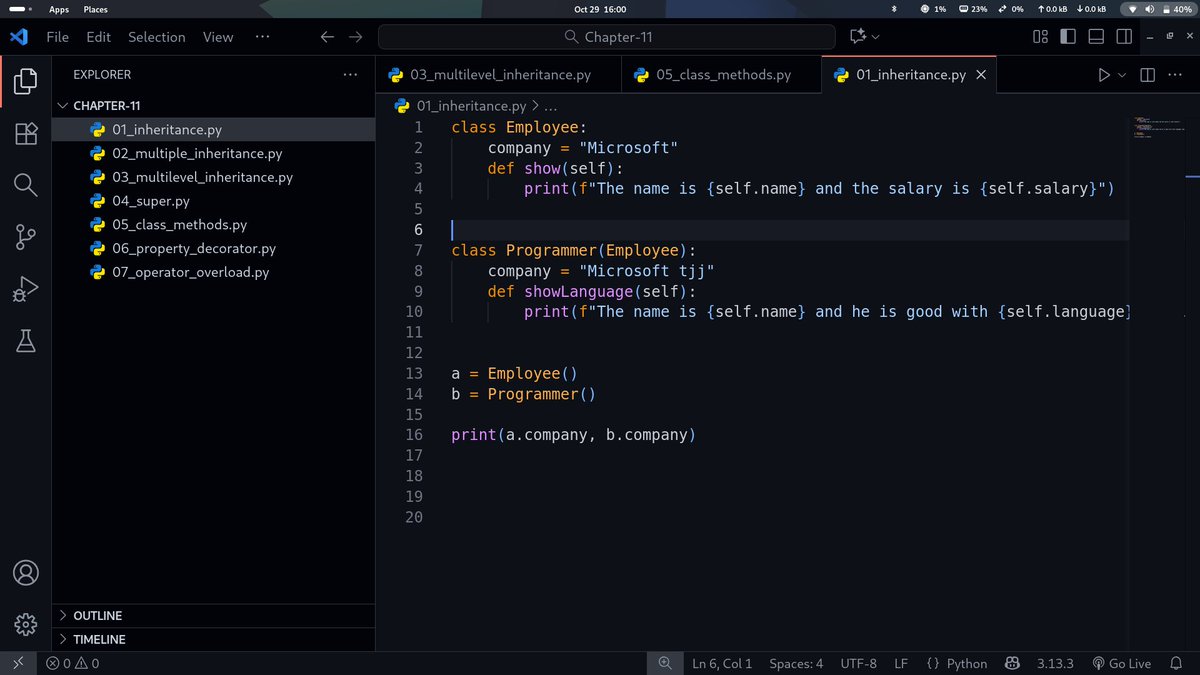Open the Run and Debug view
This screenshot has height=675, width=1200.
point(26,289)
